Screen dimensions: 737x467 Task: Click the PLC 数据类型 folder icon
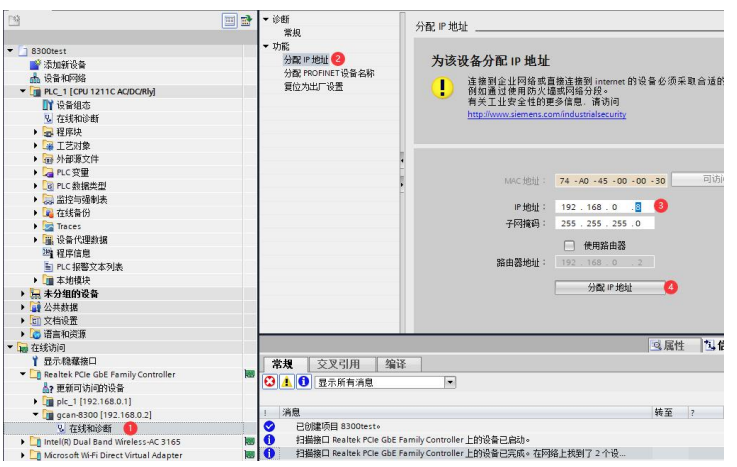click(x=48, y=186)
